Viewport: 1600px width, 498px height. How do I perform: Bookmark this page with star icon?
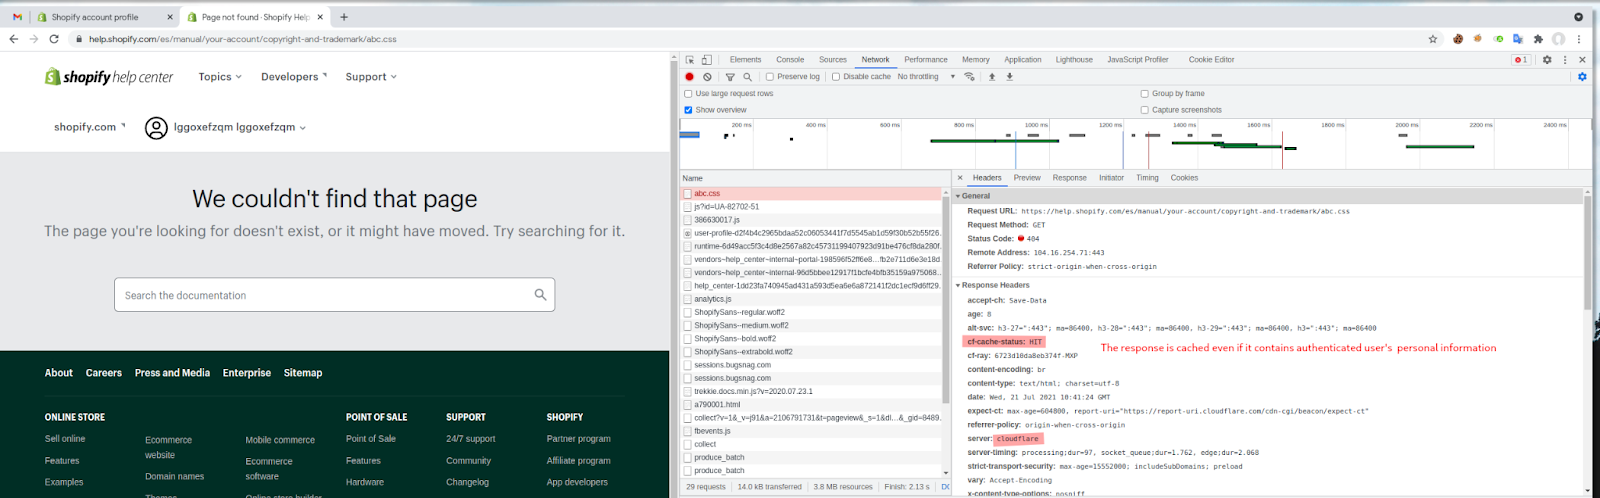click(1433, 39)
